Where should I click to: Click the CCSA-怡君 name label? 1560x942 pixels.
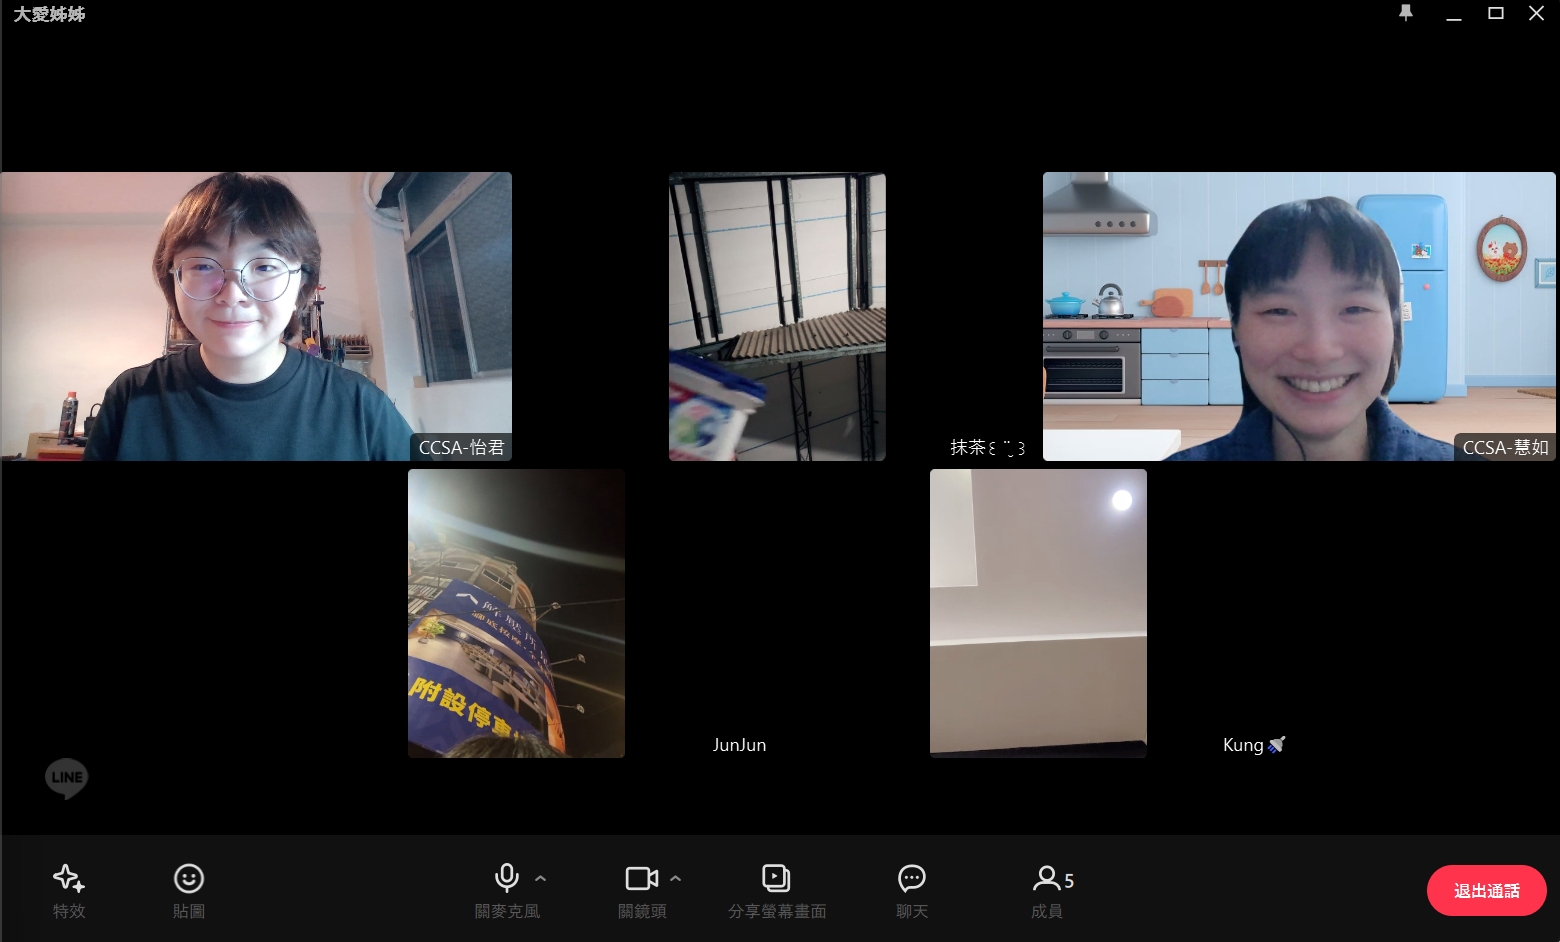[x=461, y=447]
